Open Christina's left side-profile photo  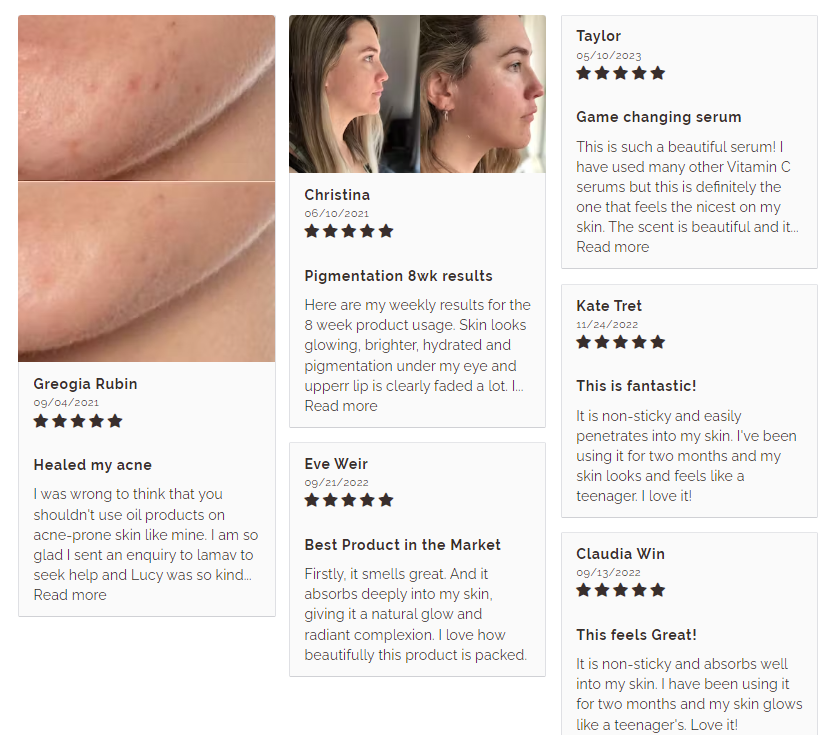click(x=354, y=94)
